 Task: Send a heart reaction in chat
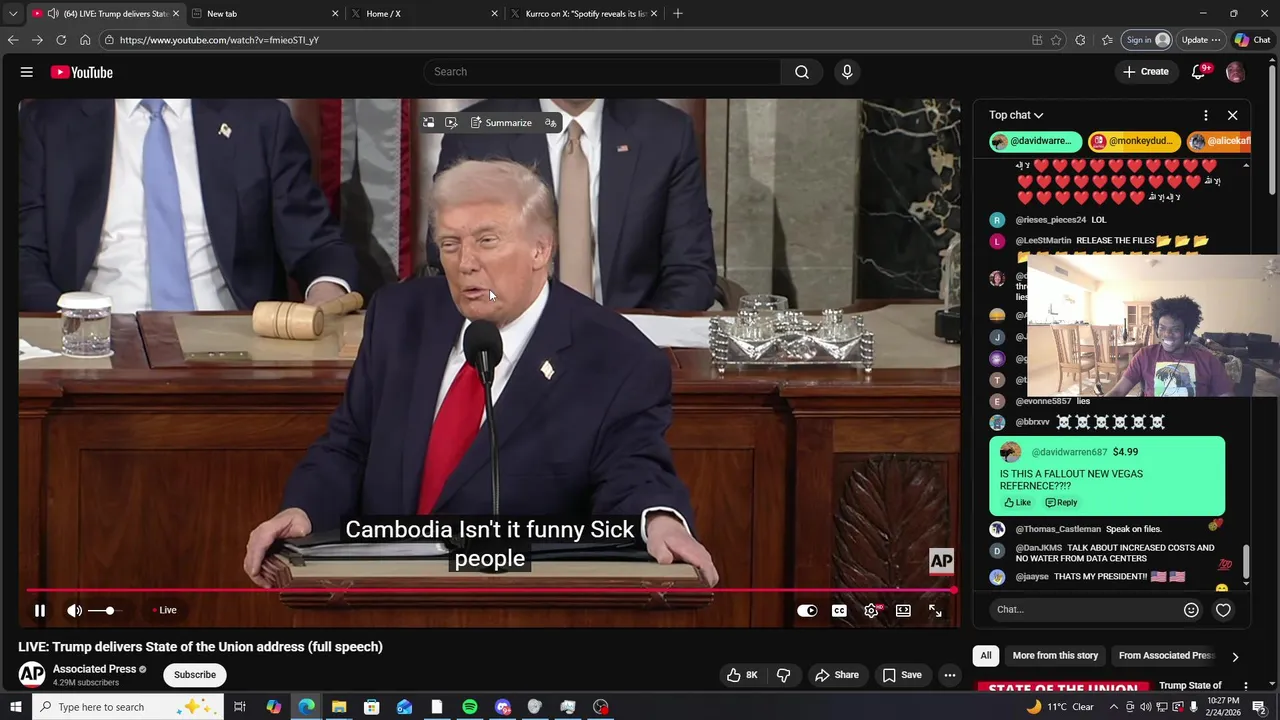[x=1223, y=609]
